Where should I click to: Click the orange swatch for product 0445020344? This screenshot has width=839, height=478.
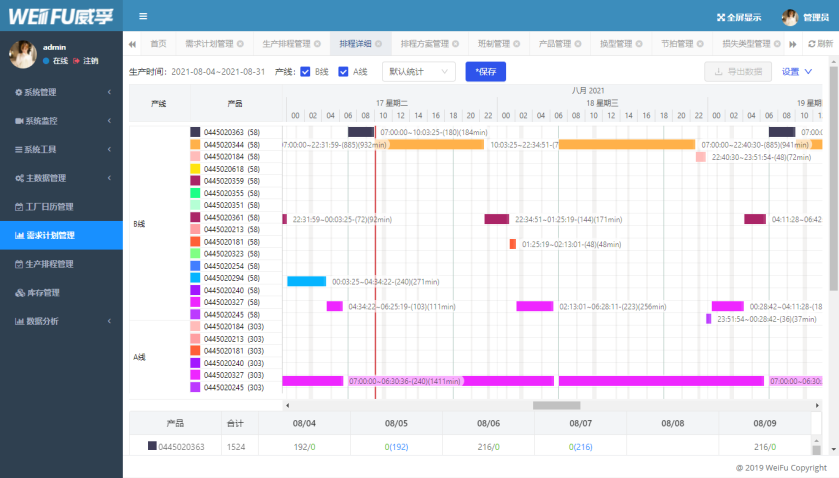pos(195,144)
